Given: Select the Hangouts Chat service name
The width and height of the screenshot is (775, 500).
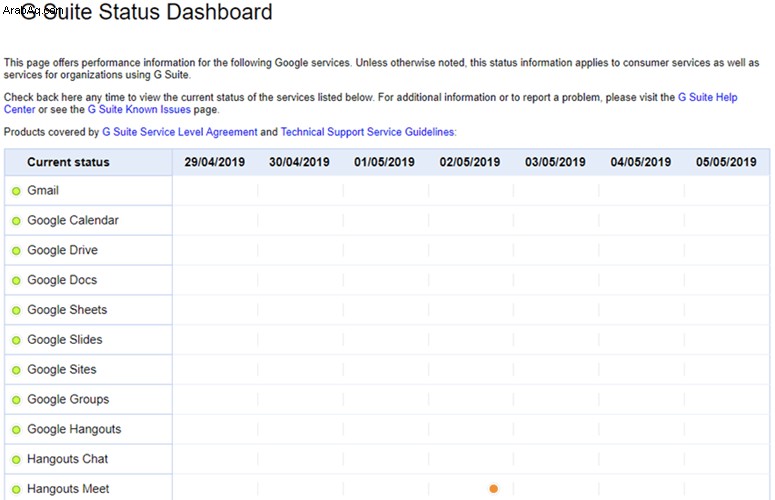Looking at the screenshot, I should pyautogui.click(x=67, y=459).
